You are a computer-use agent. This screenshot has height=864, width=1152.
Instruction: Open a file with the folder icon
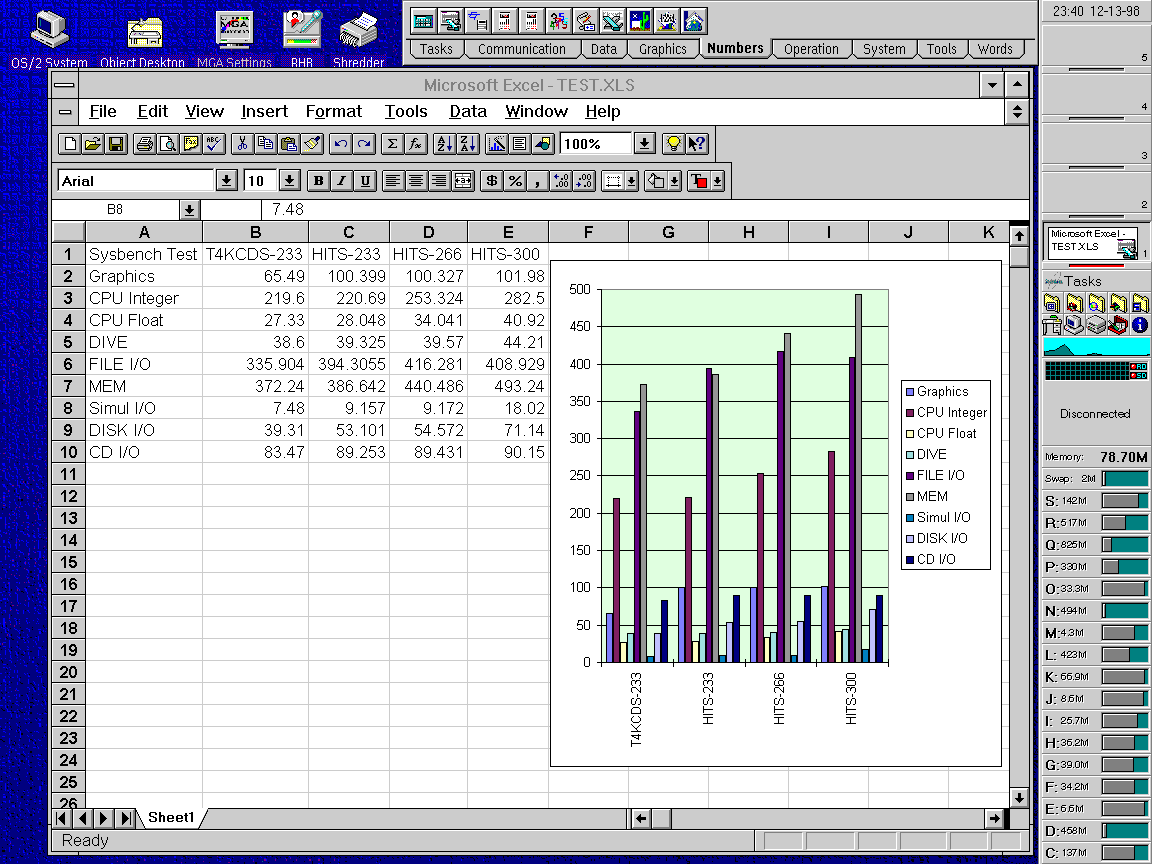93,143
